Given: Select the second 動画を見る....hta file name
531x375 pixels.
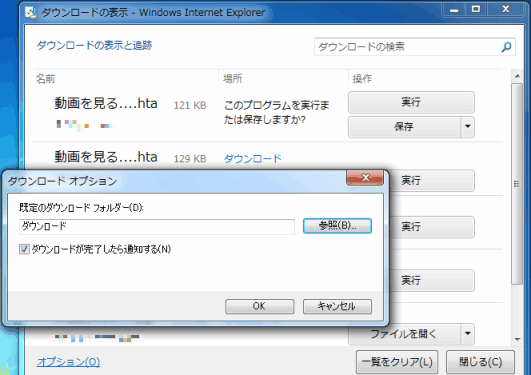Looking at the screenshot, I should 106,157.
